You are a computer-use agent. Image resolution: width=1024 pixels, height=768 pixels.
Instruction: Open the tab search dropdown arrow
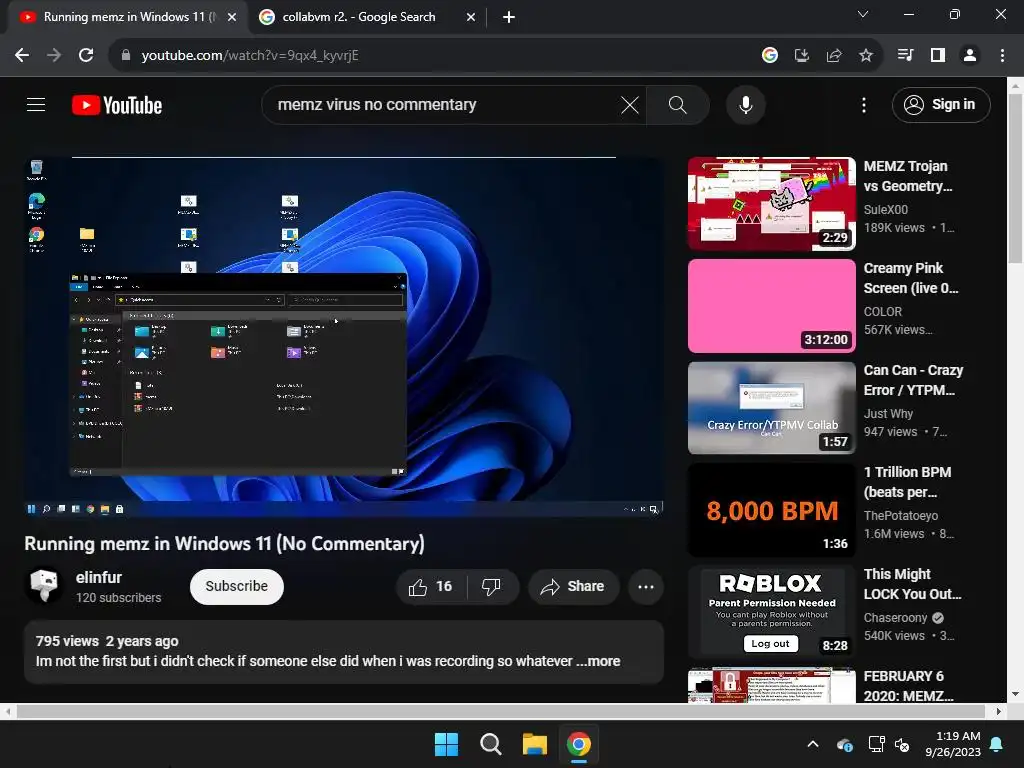tap(863, 14)
